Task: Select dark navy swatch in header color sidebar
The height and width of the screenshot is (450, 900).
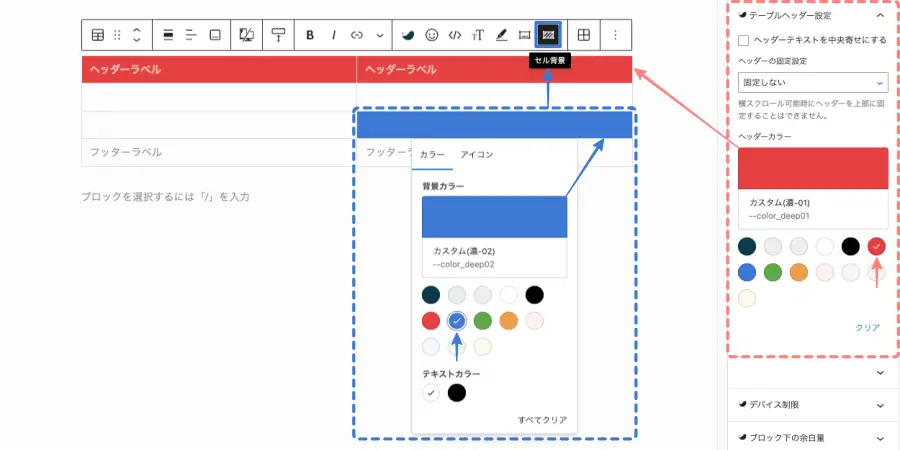Action: (x=747, y=246)
